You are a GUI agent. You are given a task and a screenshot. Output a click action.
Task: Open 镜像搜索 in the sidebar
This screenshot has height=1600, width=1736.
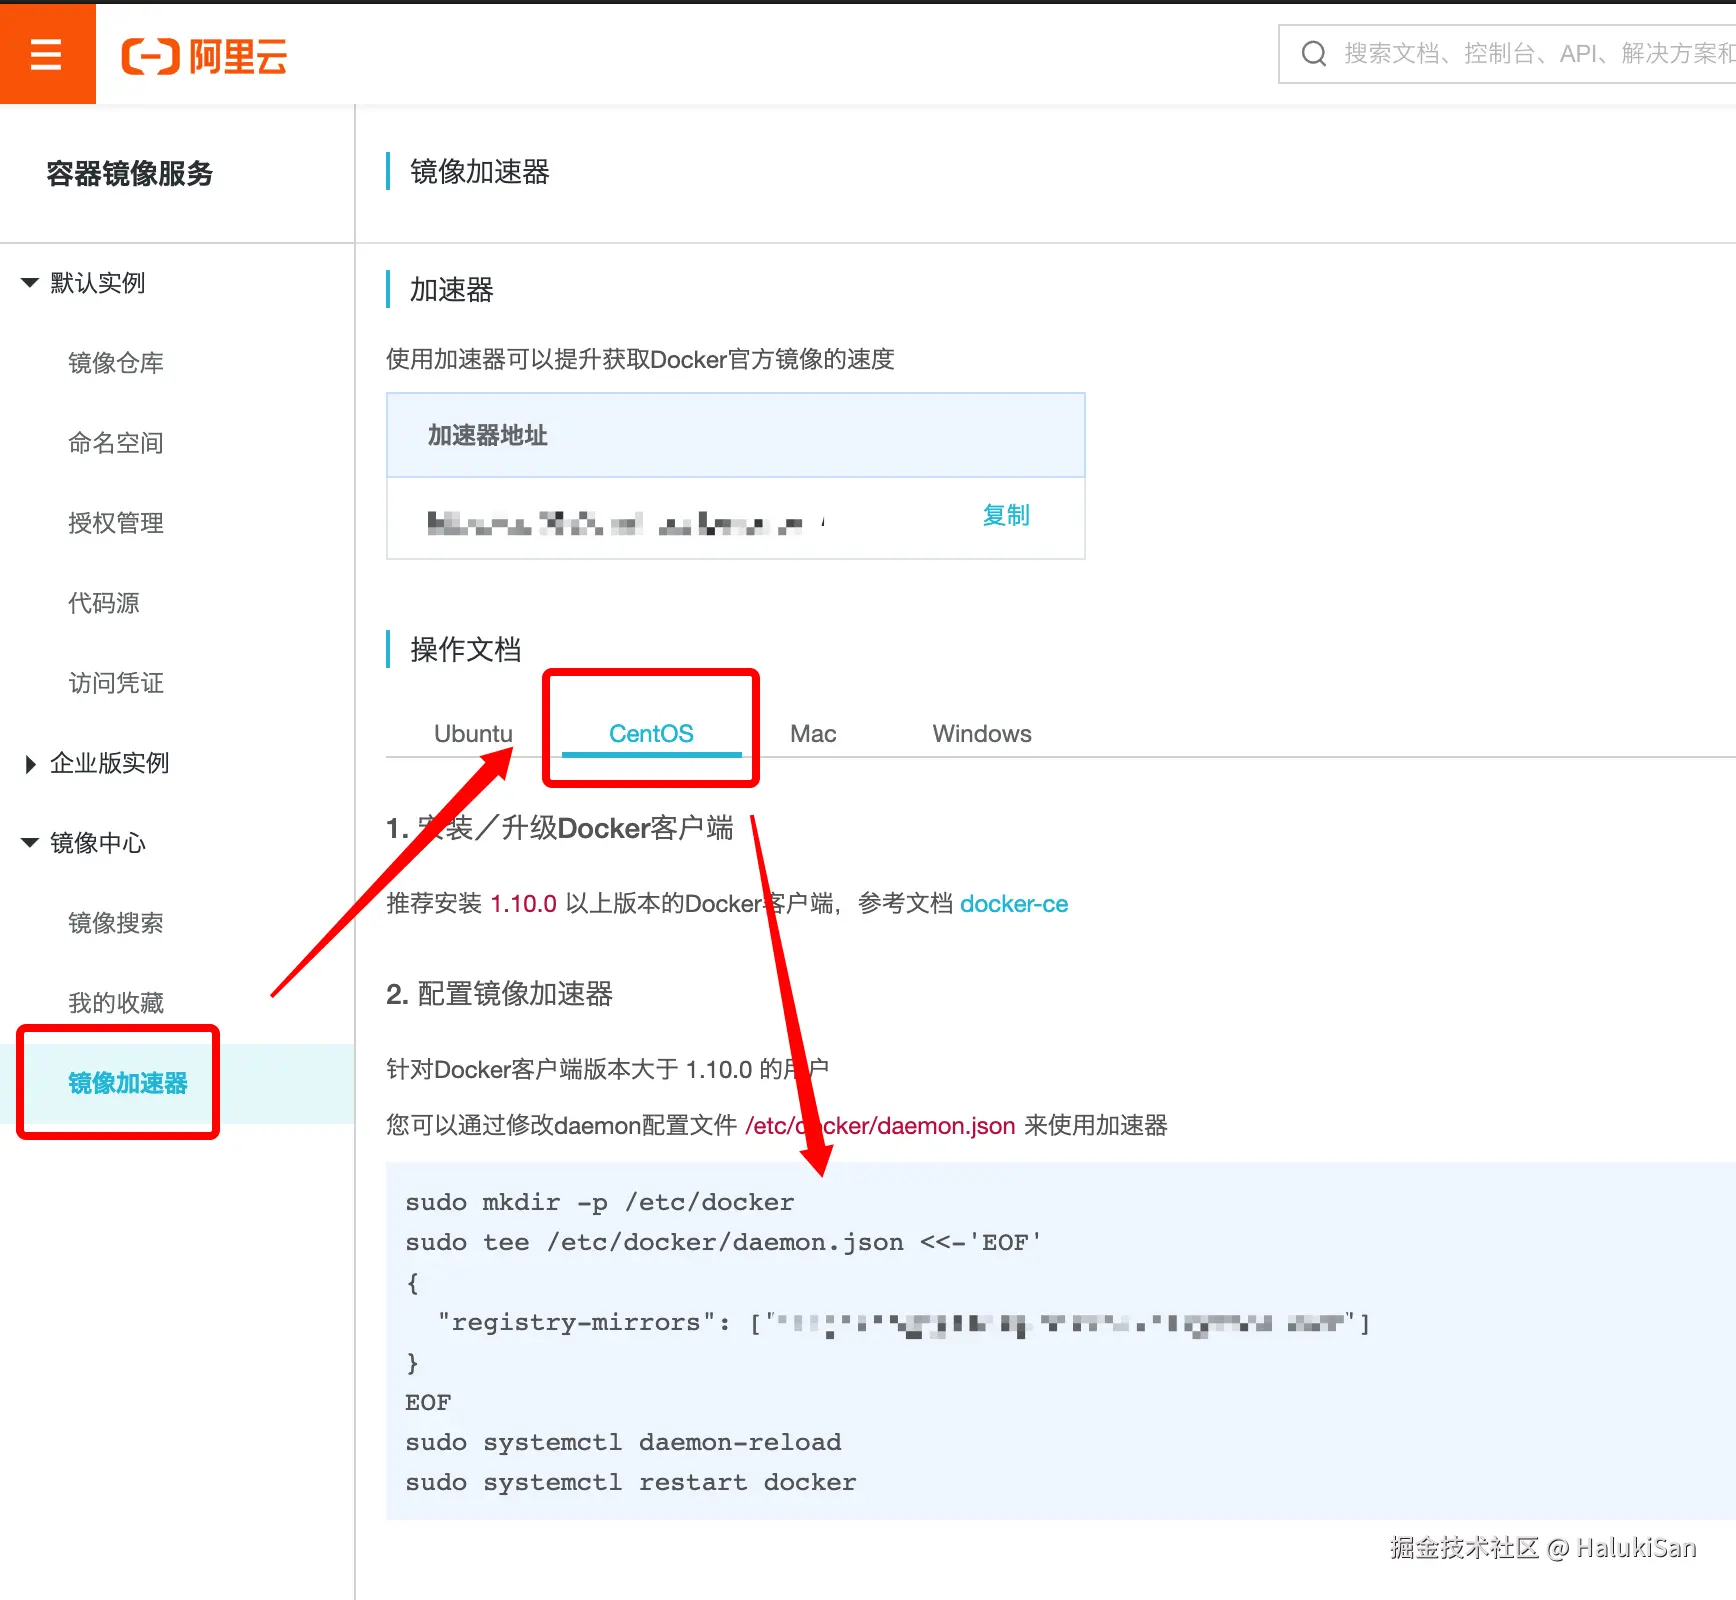pyautogui.click(x=116, y=923)
